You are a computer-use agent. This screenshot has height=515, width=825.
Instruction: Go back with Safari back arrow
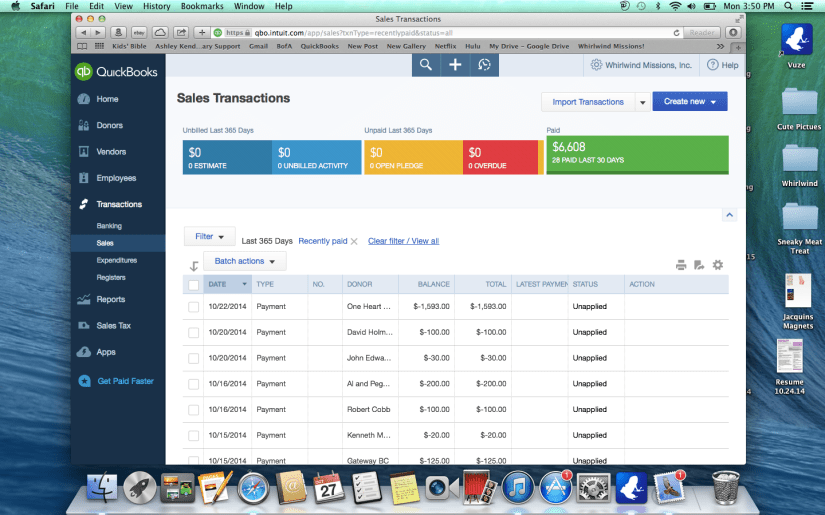(x=84, y=33)
